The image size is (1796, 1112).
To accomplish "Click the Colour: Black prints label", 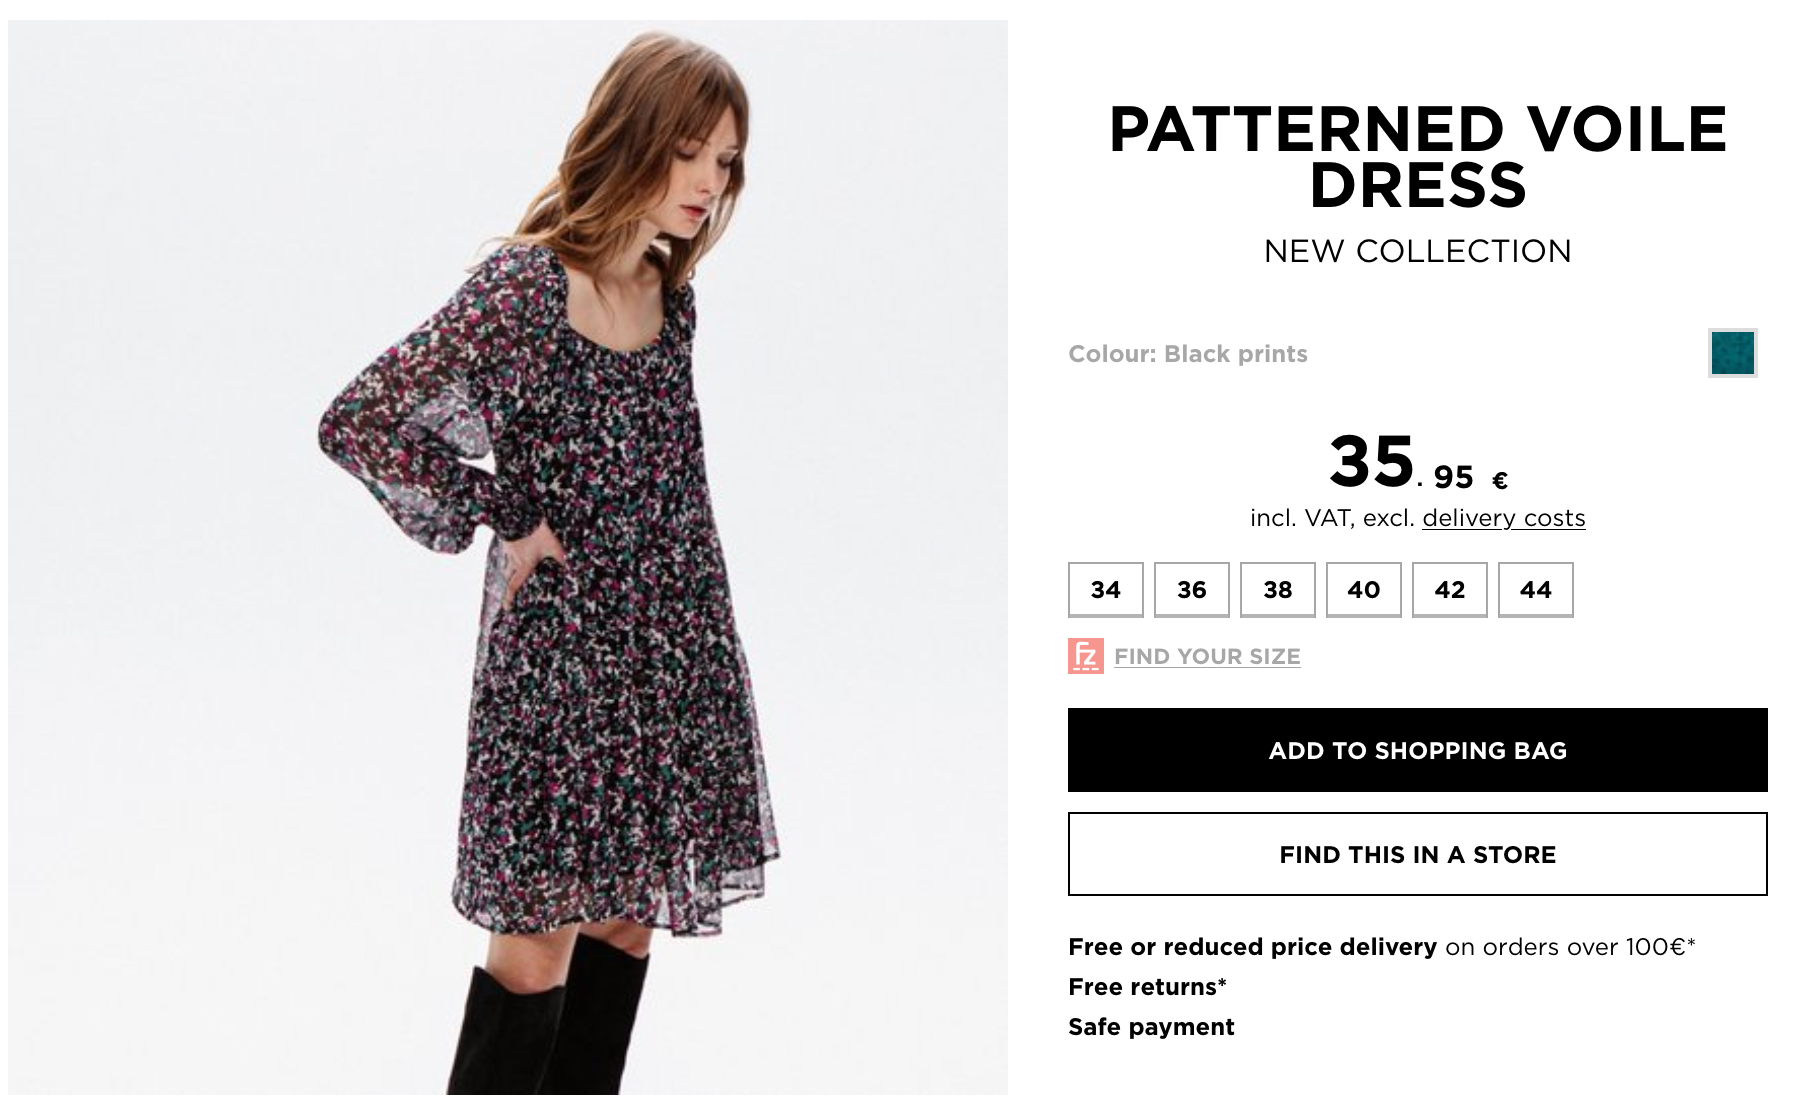I will [x=1187, y=354].
